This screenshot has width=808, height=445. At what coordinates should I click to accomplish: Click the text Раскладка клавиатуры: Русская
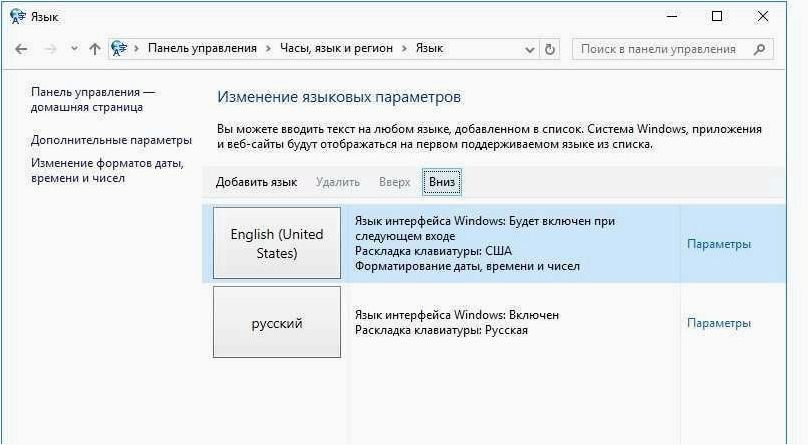441,330
